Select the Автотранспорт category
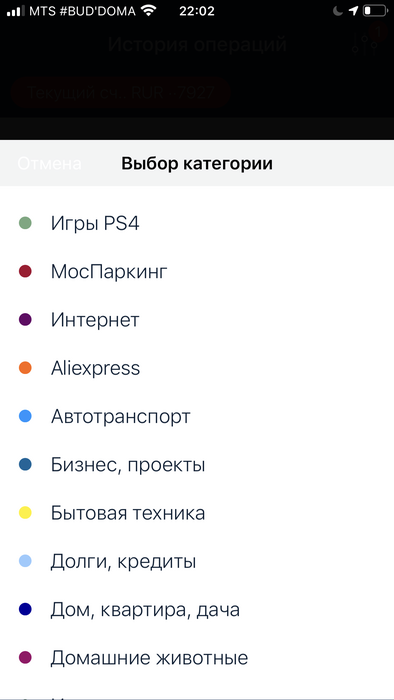This screenshot has height=700, width=394. coord(197,417)
